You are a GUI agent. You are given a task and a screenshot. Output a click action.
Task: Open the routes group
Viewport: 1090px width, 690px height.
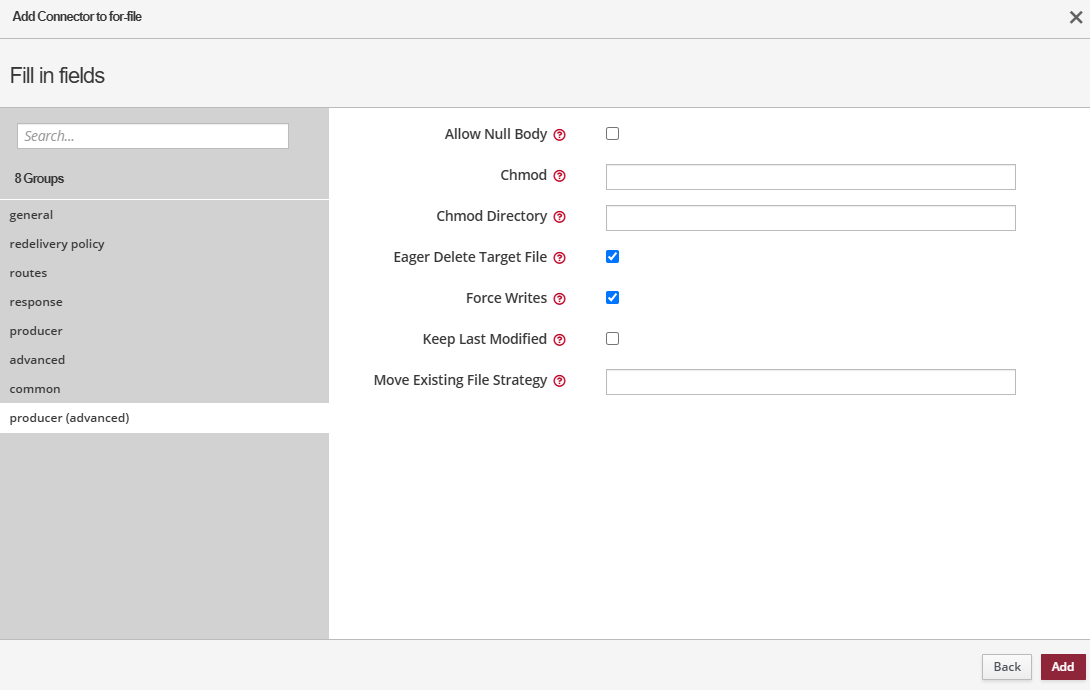[x=29, y=273]
